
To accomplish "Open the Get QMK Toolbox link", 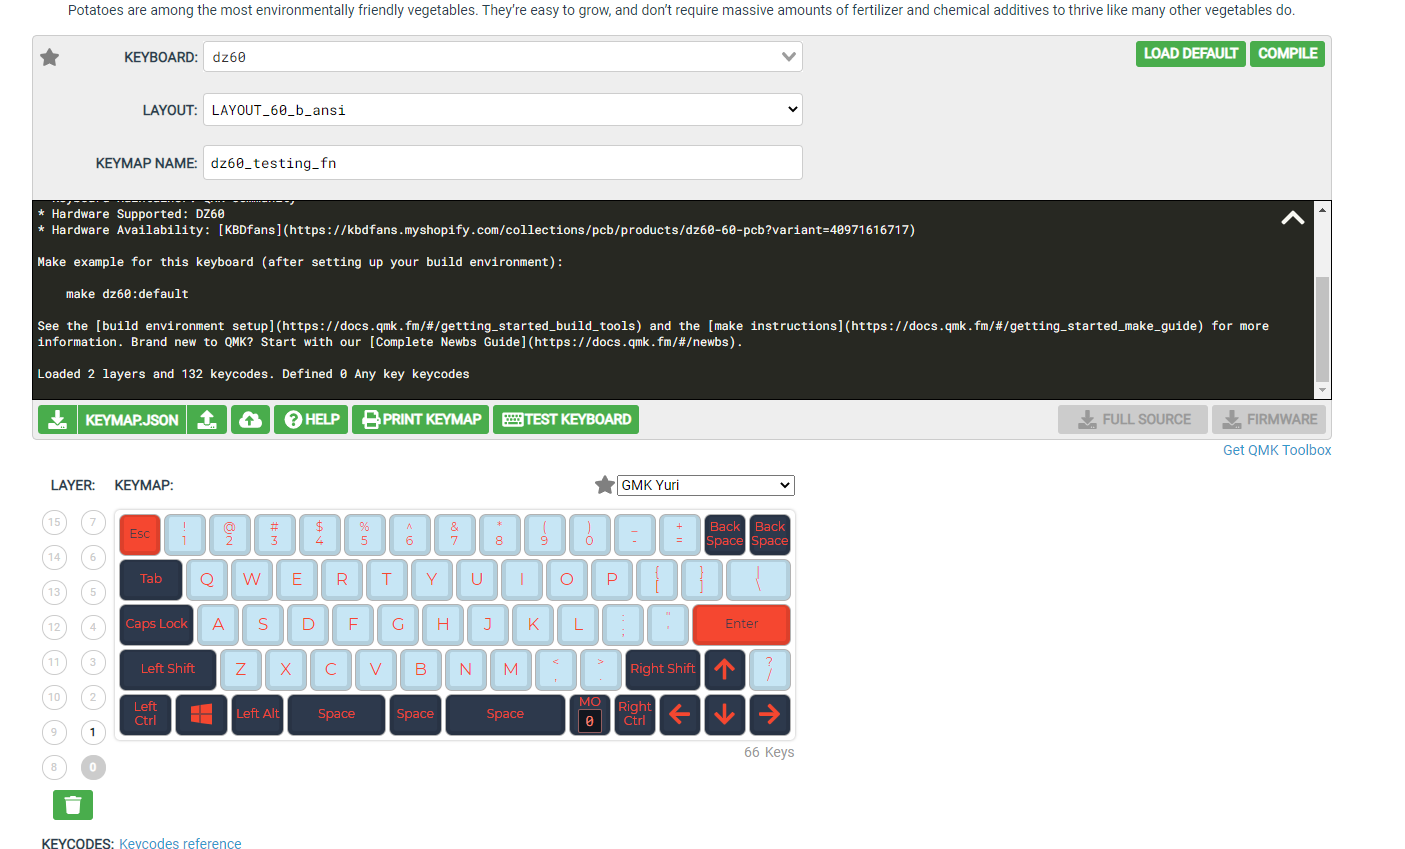I will click(1277, 450).
